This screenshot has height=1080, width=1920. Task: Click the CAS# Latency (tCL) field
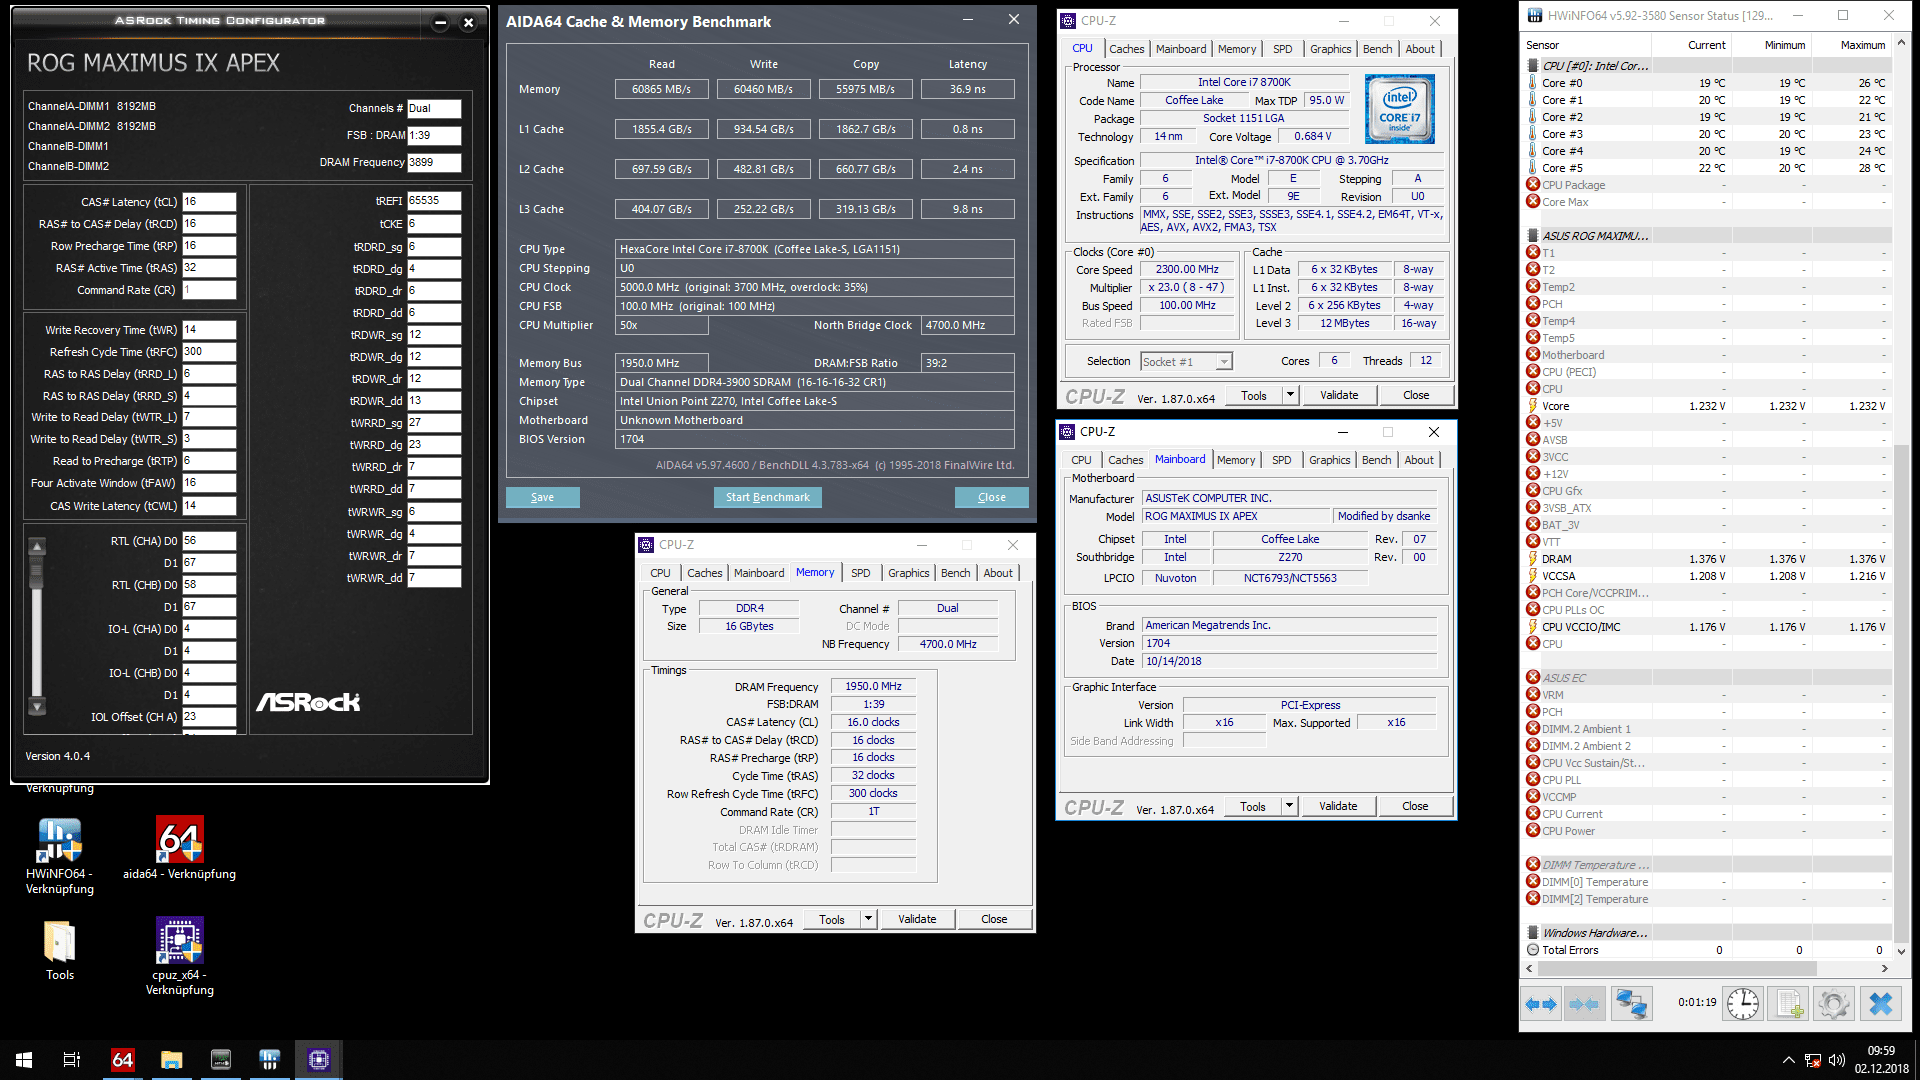pos(209,201)
